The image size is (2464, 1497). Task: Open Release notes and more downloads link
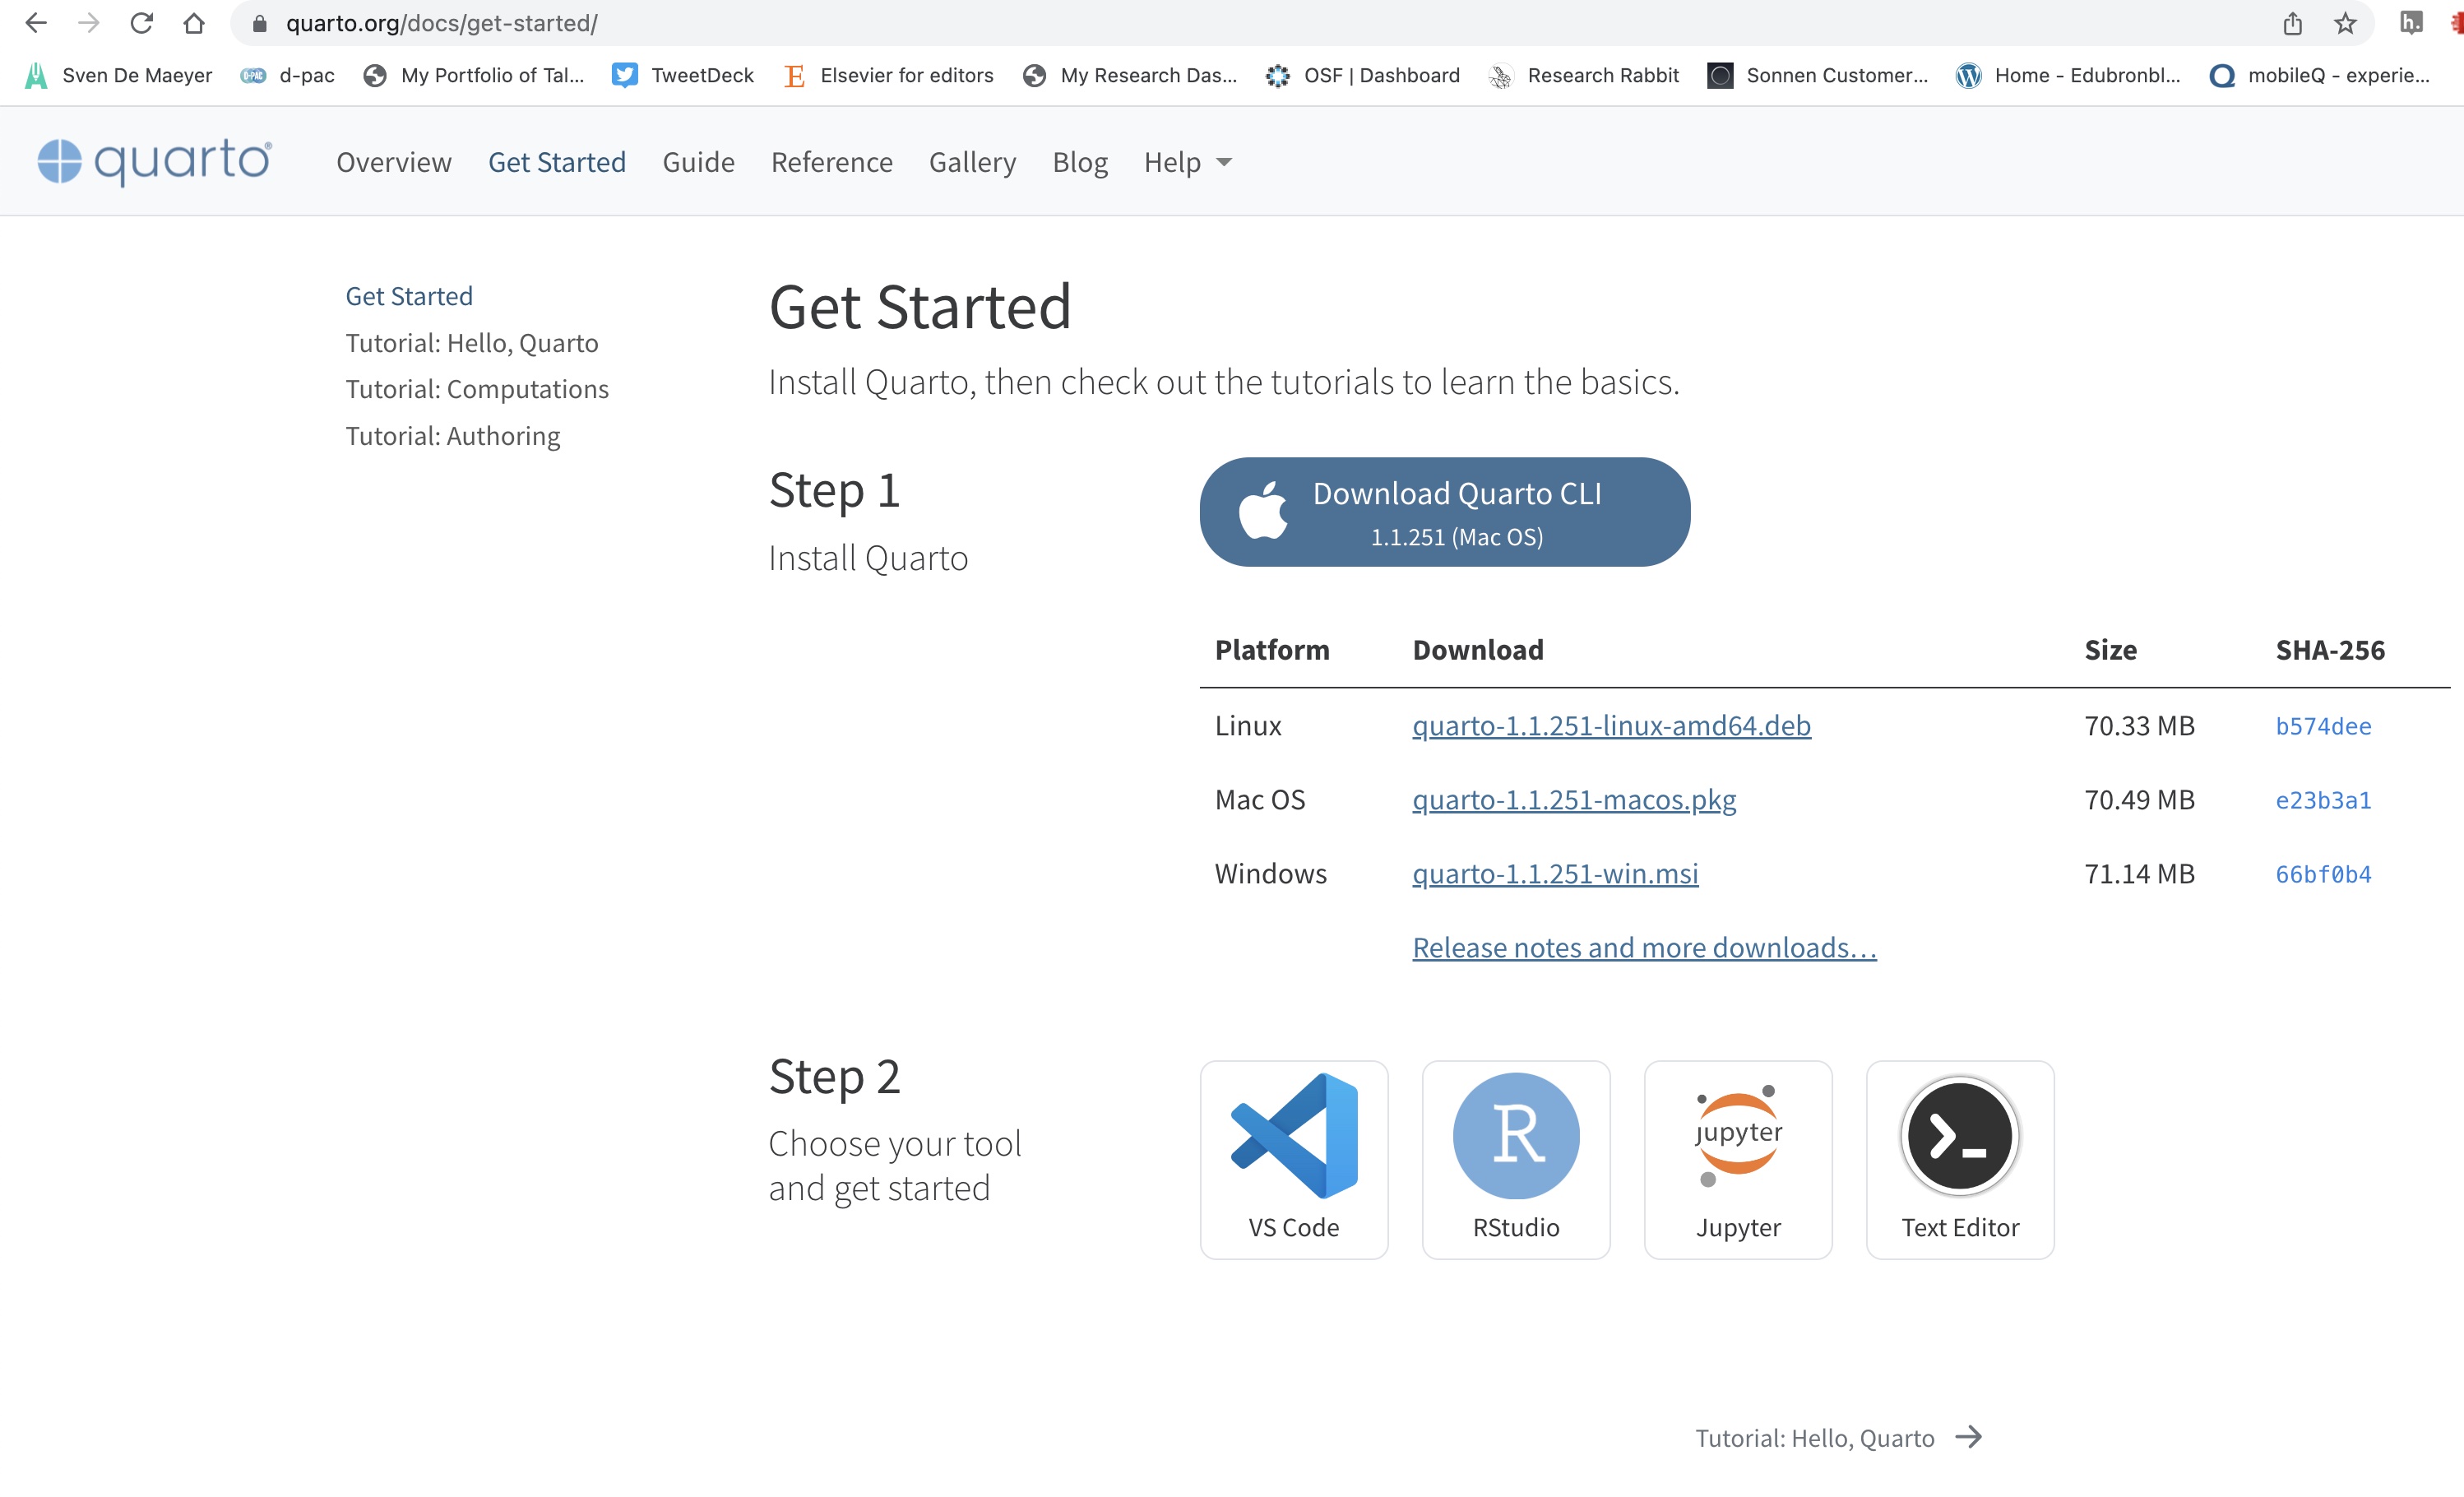coord(1644,947)
